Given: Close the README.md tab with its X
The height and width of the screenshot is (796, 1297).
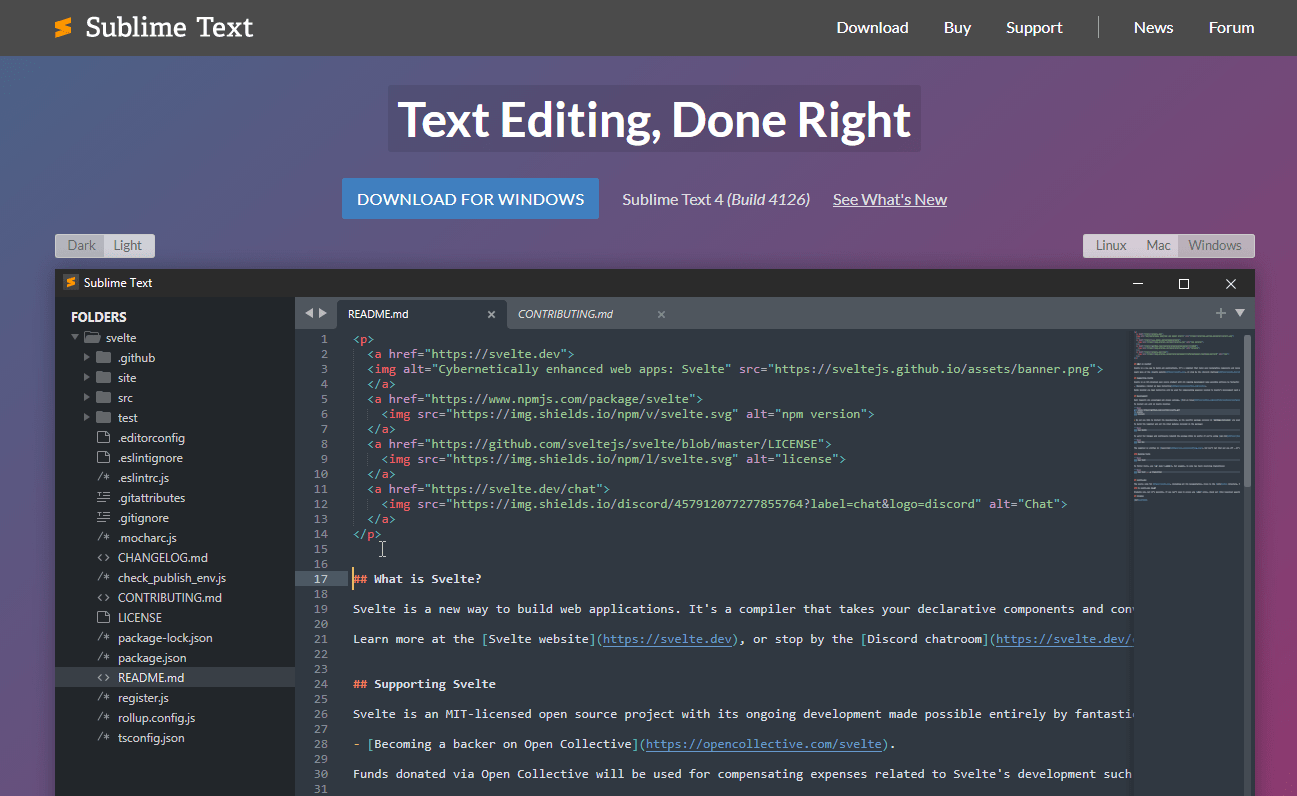Looking at the screenshot, I should coord(491,314).
